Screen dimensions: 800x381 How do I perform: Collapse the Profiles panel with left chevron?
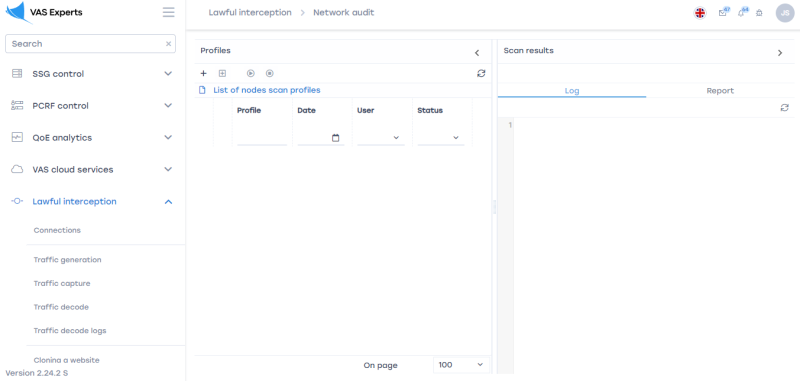(x=477, y=53)
